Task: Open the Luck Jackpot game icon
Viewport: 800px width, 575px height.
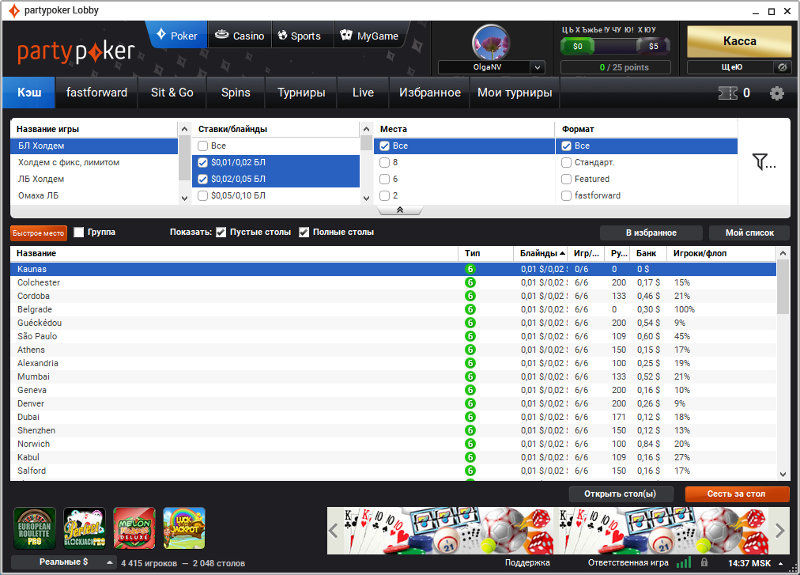Action: tap(184, 529)
